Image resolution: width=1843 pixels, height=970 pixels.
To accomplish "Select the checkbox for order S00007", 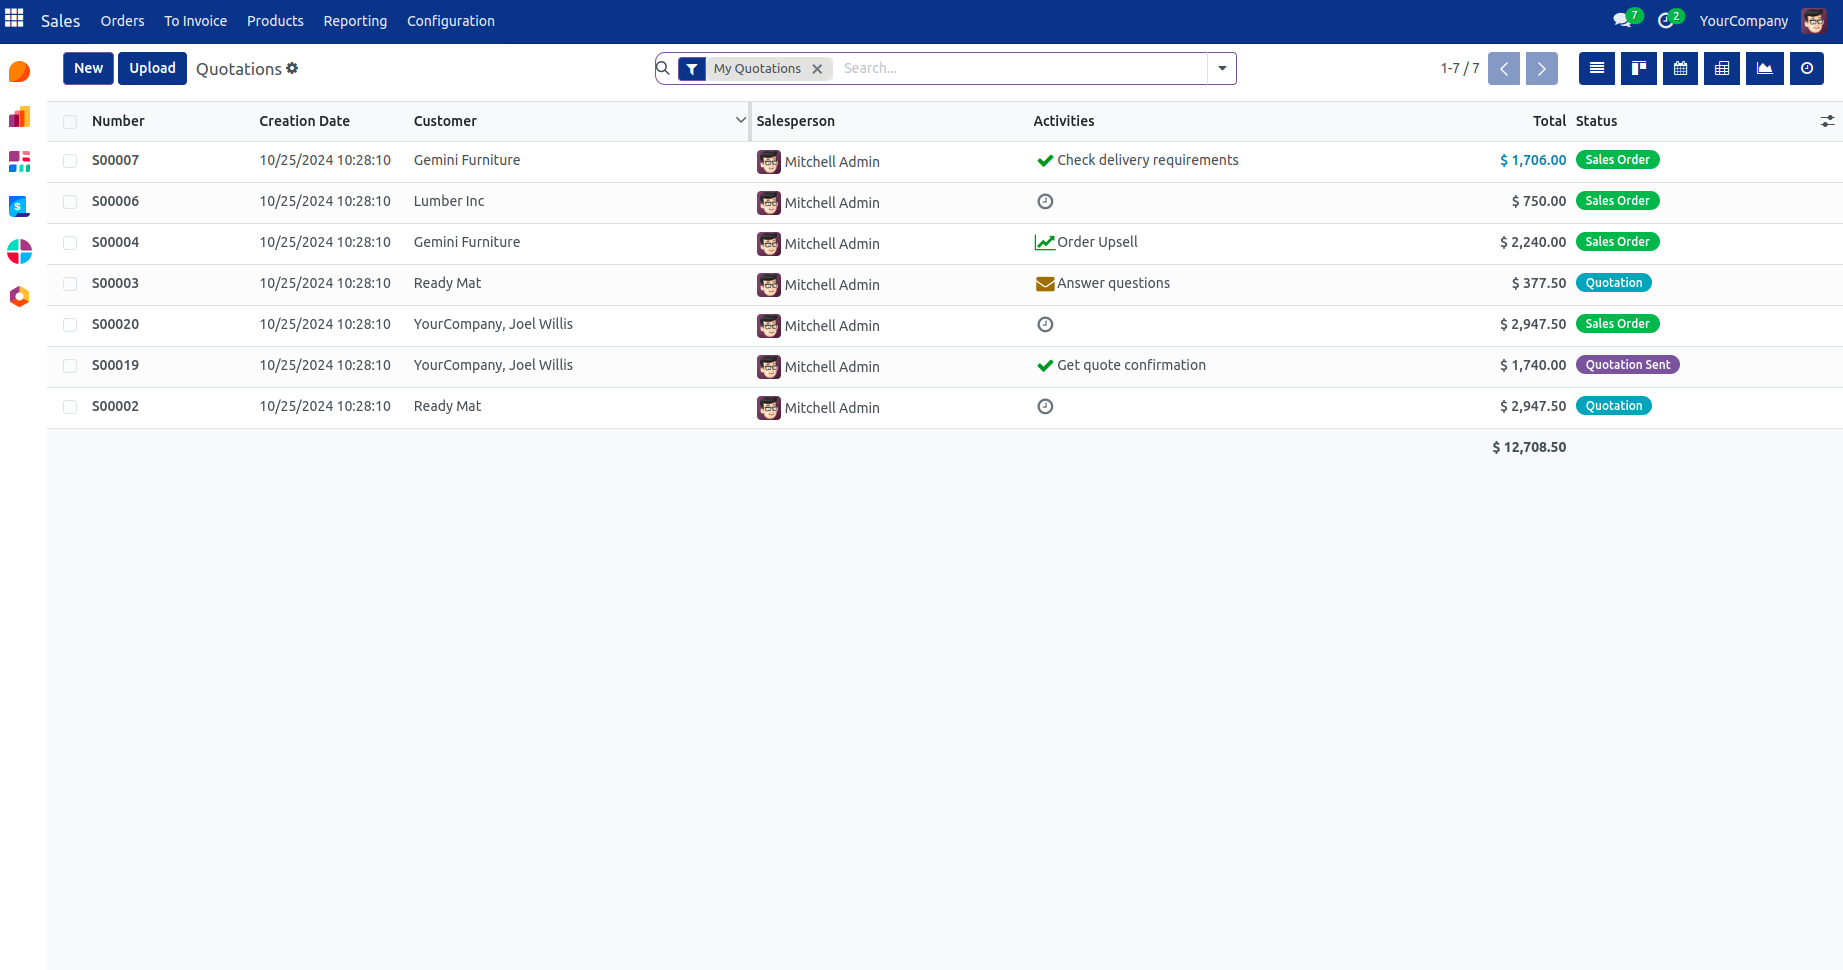I will pyautogui.click(x=70, y=161).
